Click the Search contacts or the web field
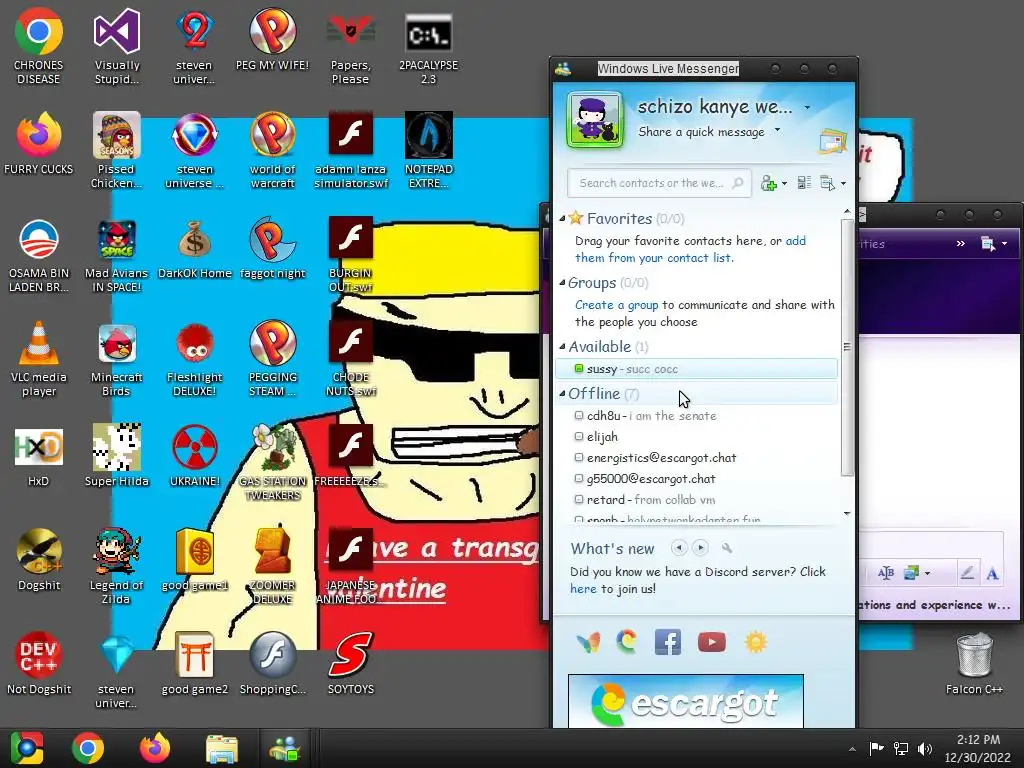 click(x=658, y=183)
